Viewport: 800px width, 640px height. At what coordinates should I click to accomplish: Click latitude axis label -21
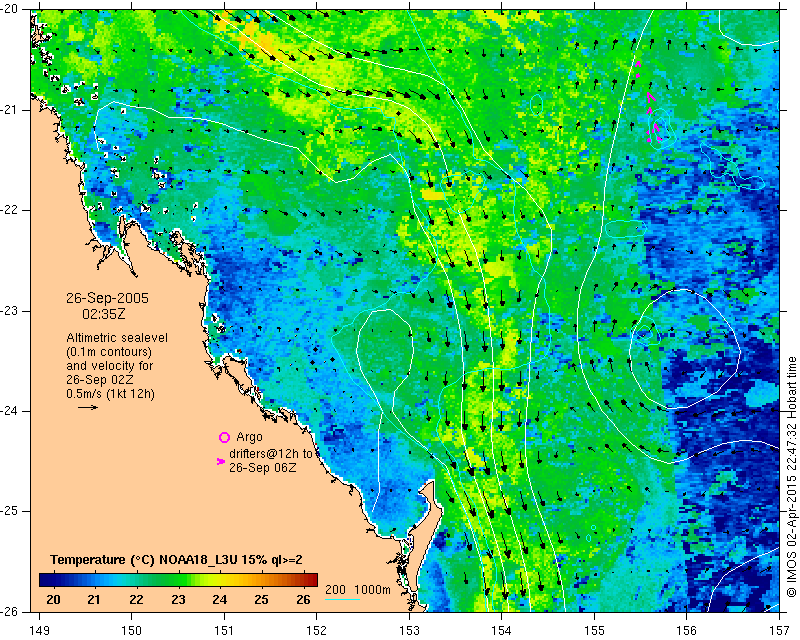[x=9, y=110]
